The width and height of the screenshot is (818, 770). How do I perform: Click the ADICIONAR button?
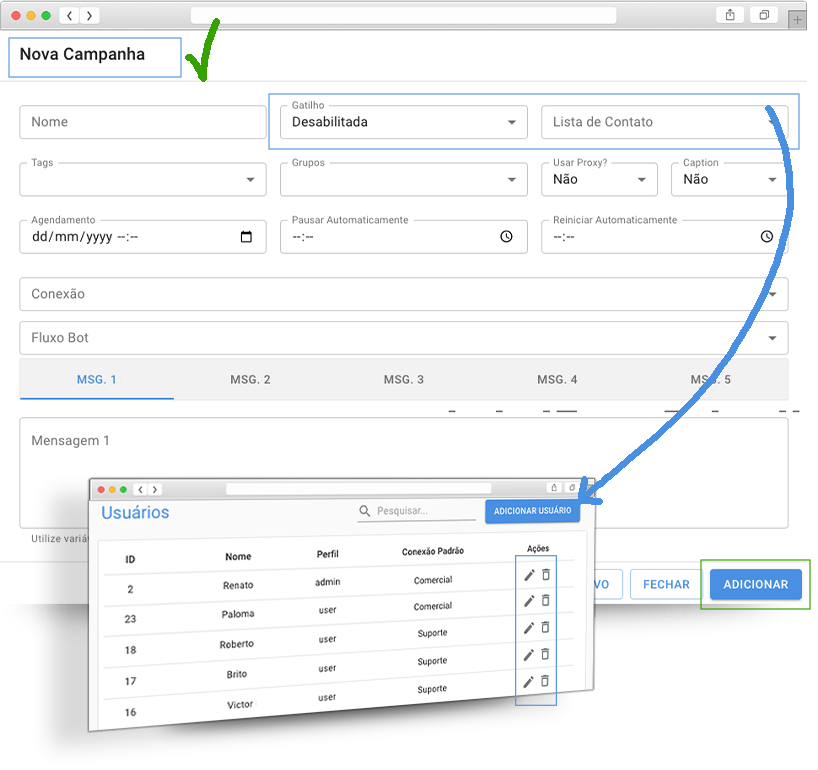pos(755,584)
